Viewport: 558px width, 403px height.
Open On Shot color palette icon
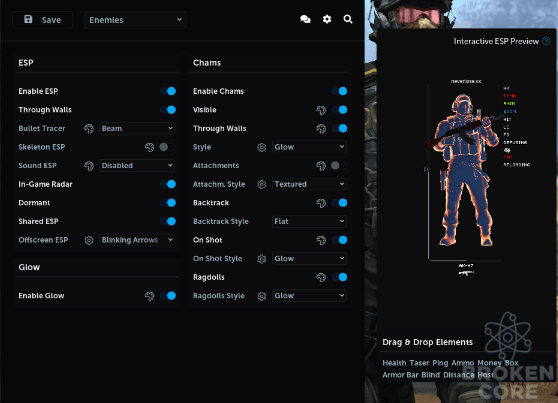tap(321, 240)
